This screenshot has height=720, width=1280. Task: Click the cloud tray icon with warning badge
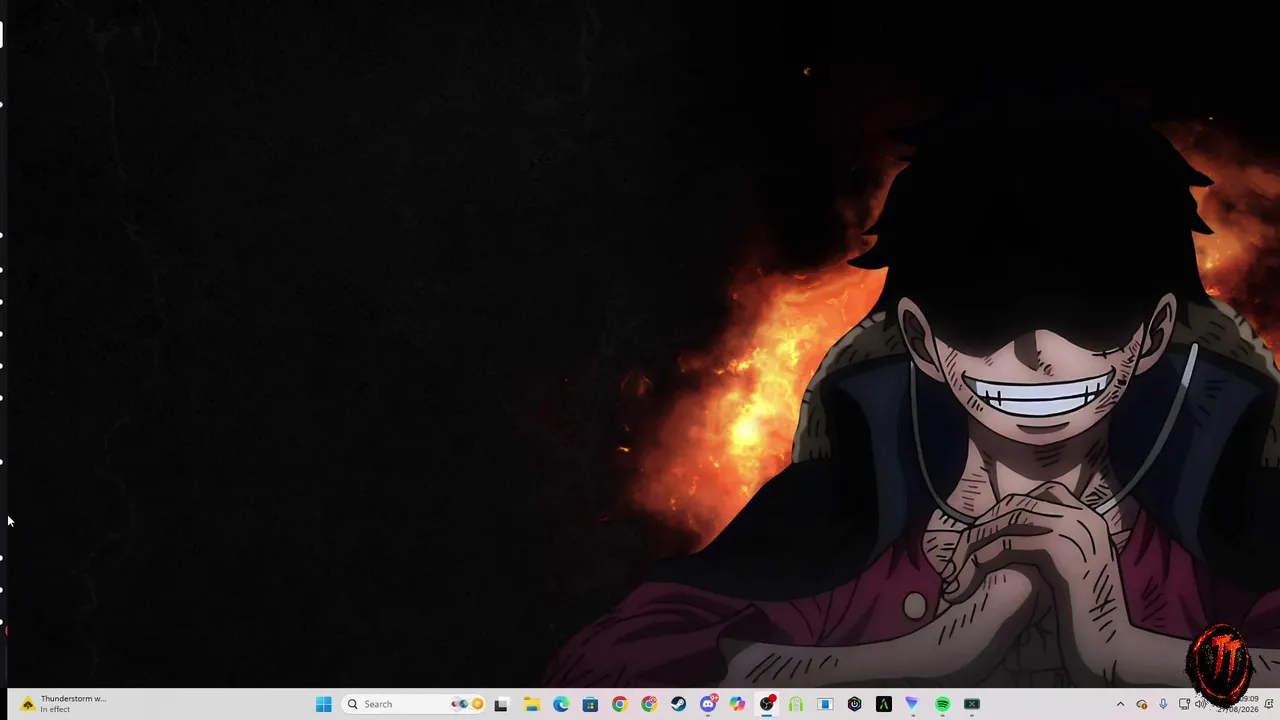click(x=1141, y=704)
